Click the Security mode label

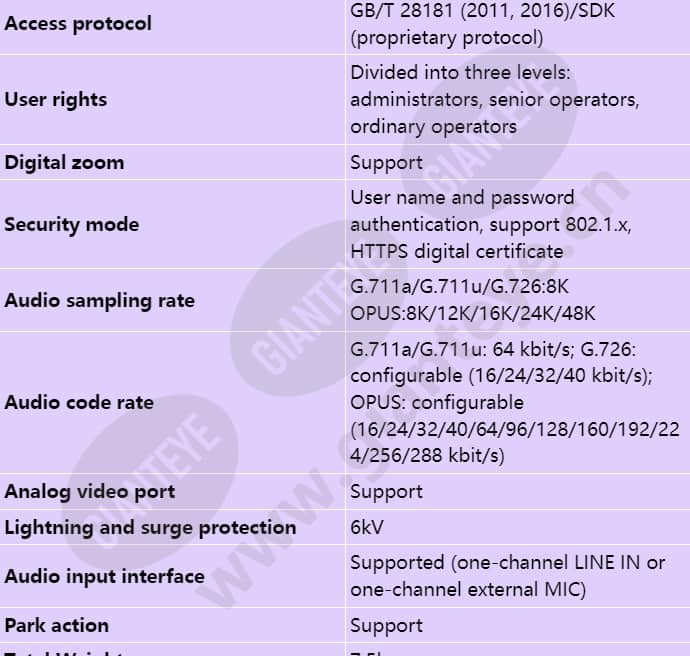[72, 225]
